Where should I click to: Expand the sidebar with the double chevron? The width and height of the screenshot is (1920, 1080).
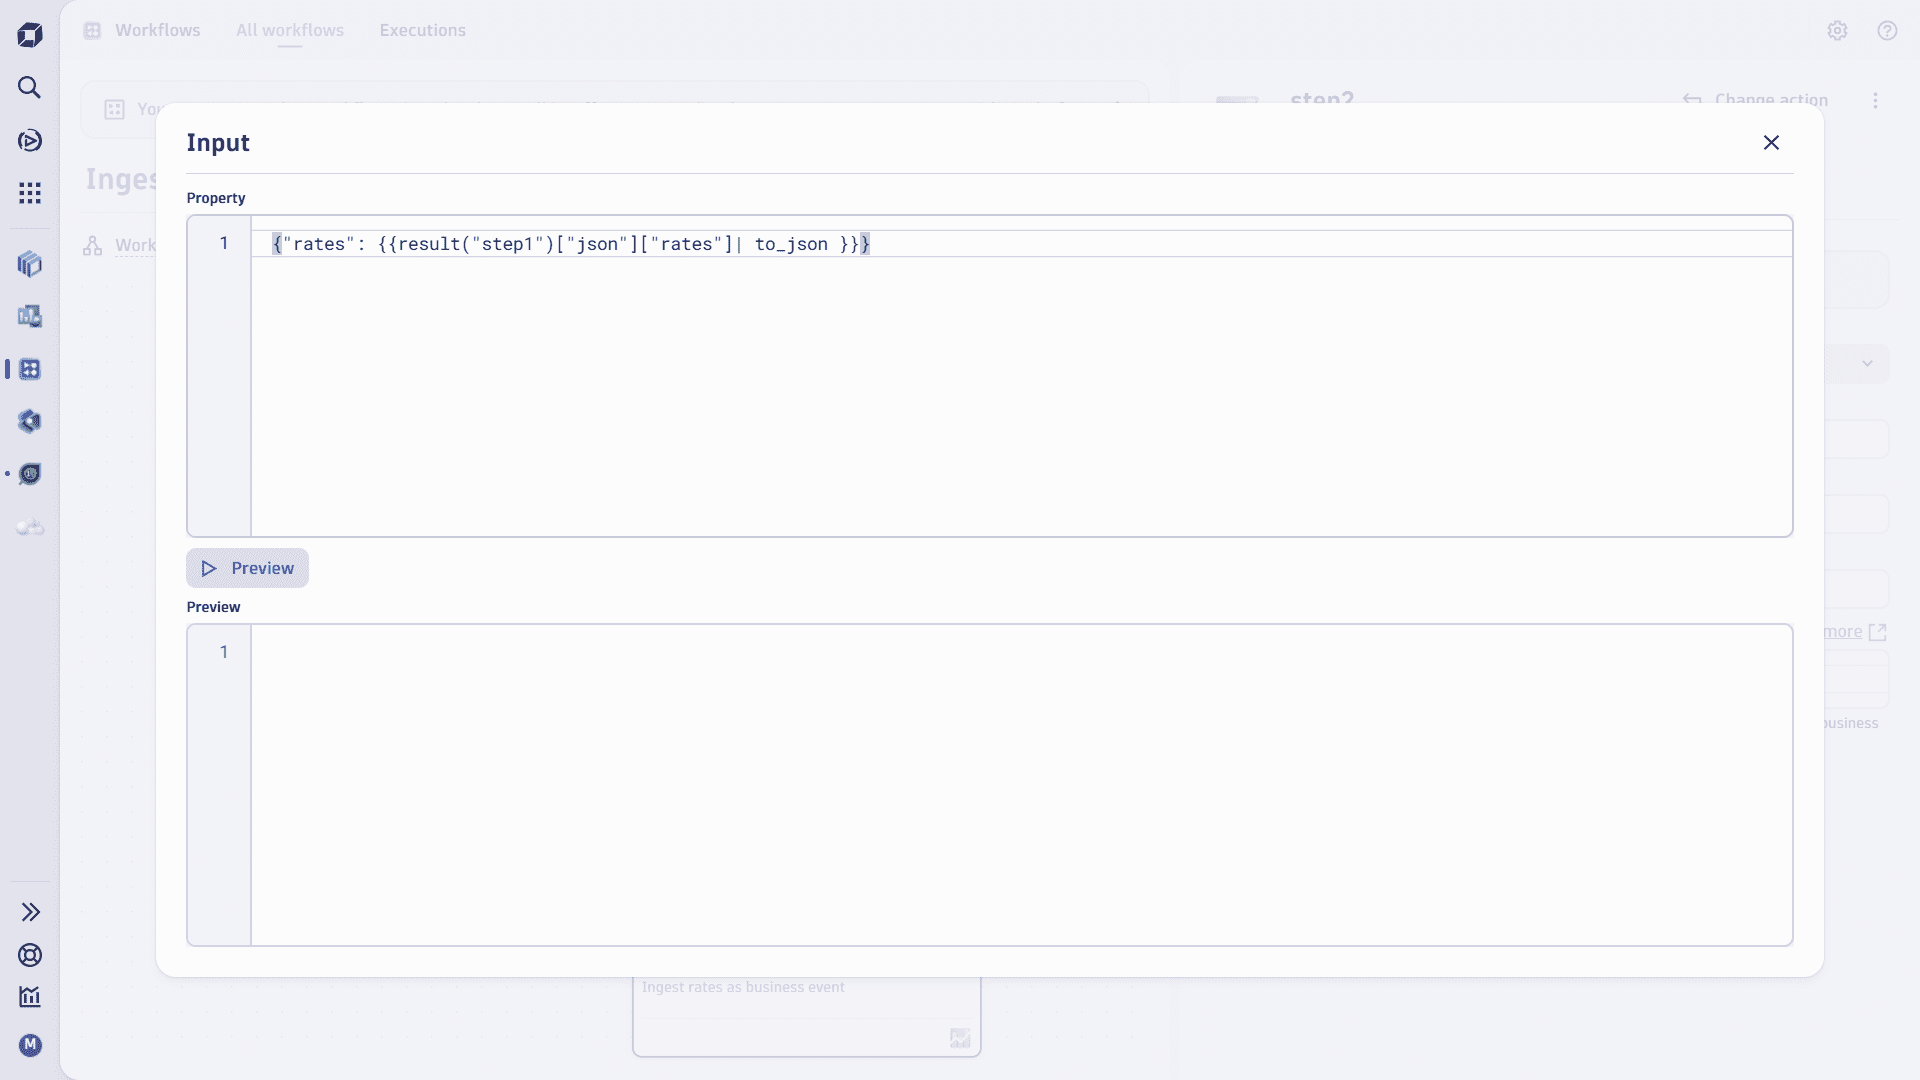[30, 912]
